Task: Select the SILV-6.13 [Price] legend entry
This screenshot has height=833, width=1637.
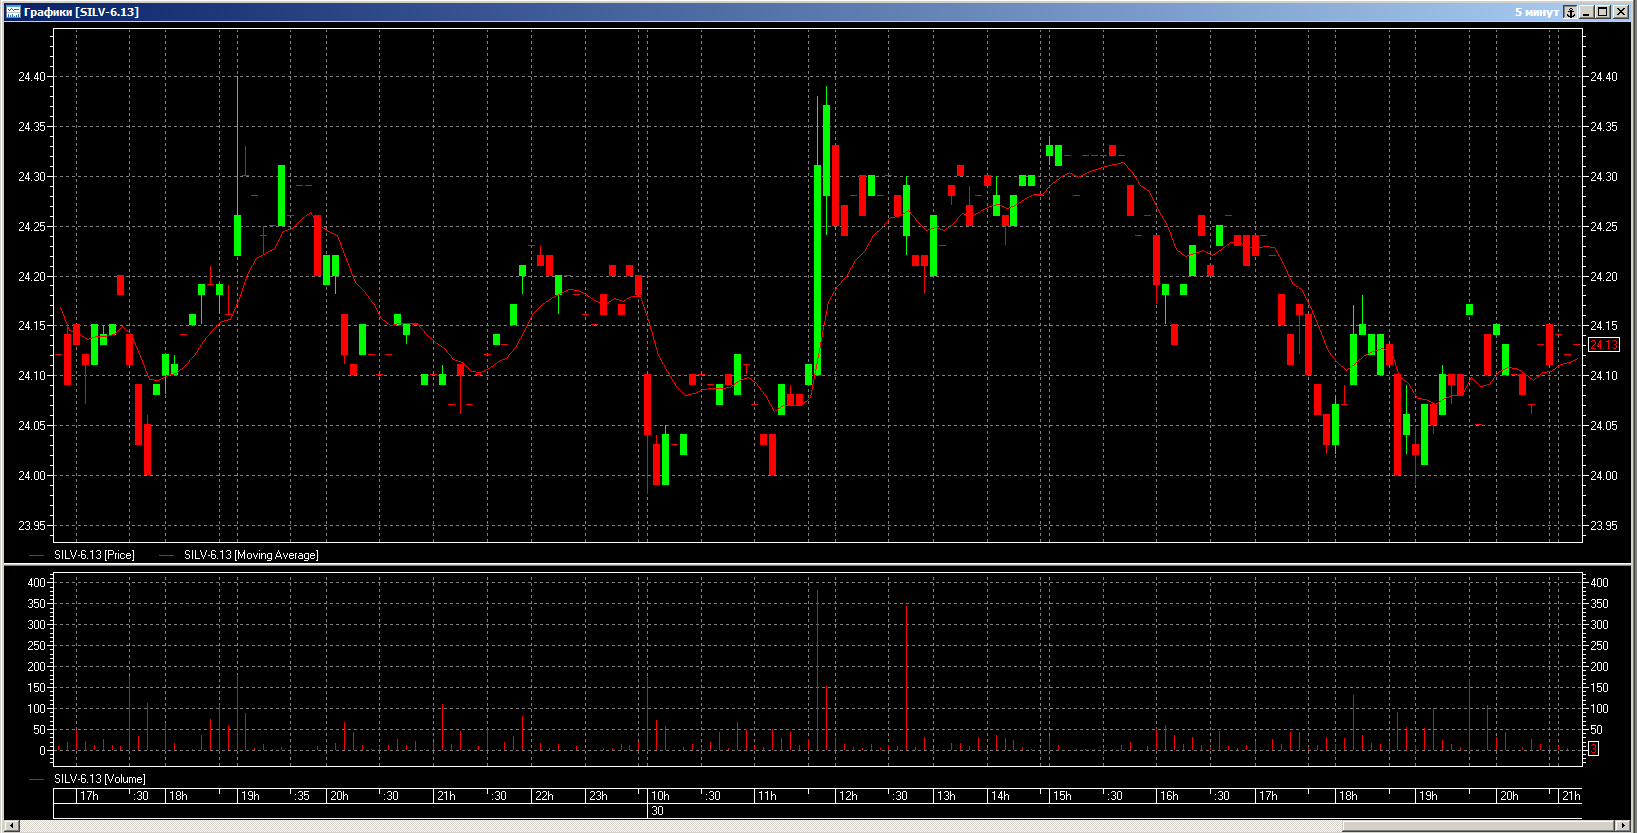Action: 94,555
